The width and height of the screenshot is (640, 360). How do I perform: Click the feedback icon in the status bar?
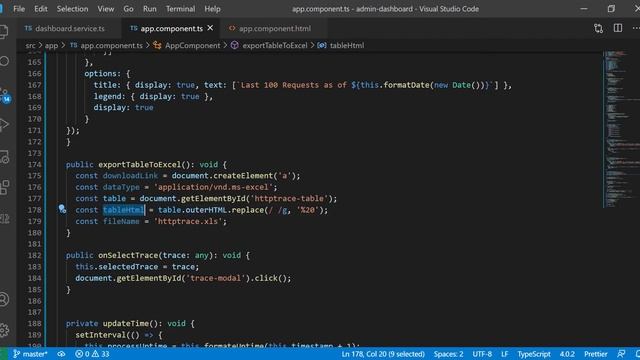pyautogui.click(x=621, y=354)
